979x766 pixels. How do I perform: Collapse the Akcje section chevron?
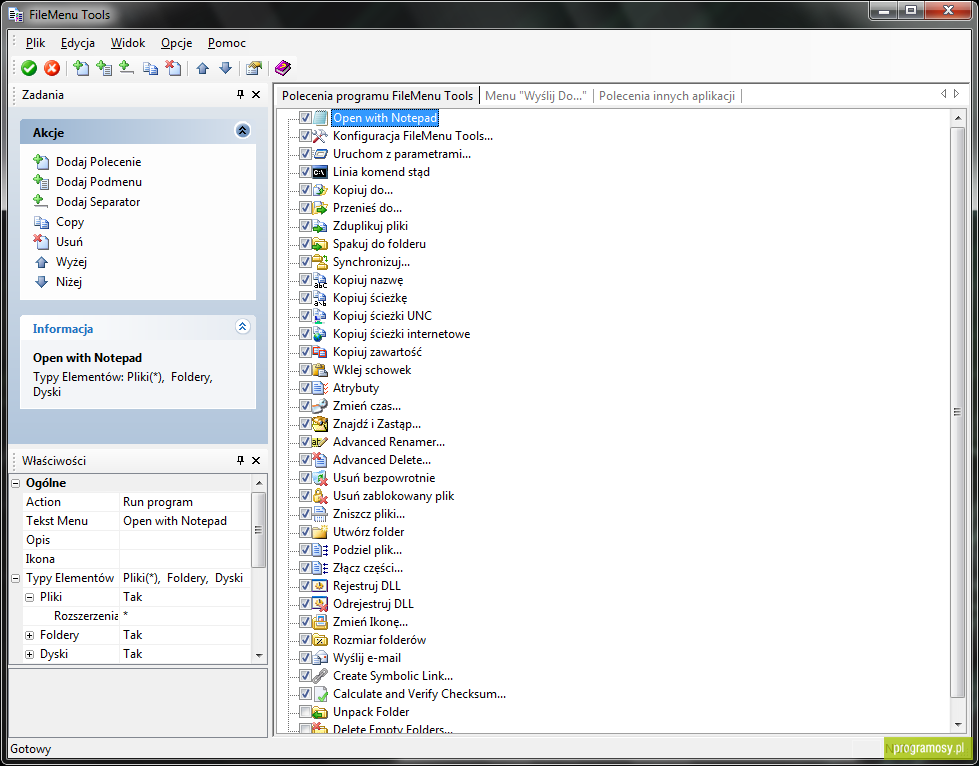[x=242, y=130]
